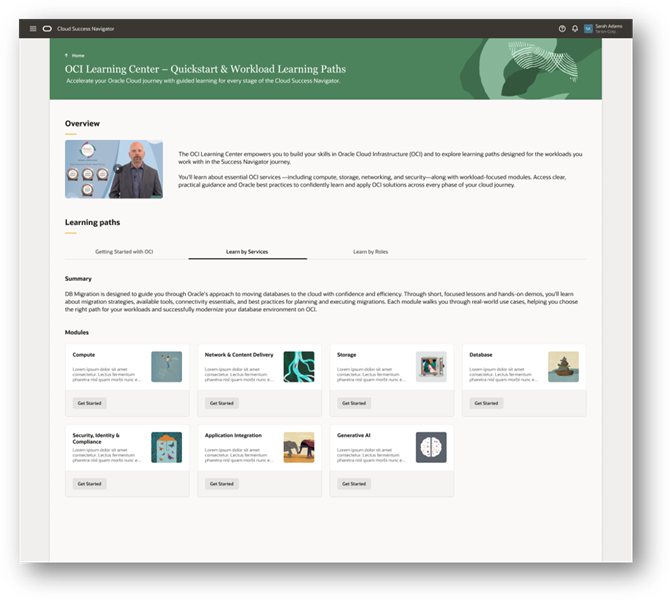Open the Compute module thumbnail image

pyautogui.click(x=167, y=367)
